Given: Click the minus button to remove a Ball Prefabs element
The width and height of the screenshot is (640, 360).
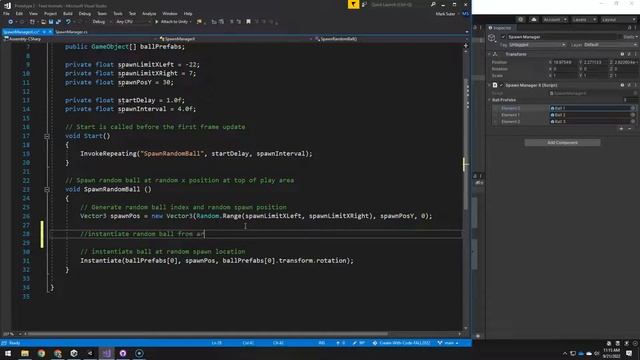Looking at the screenshot, I should [630, 129].
